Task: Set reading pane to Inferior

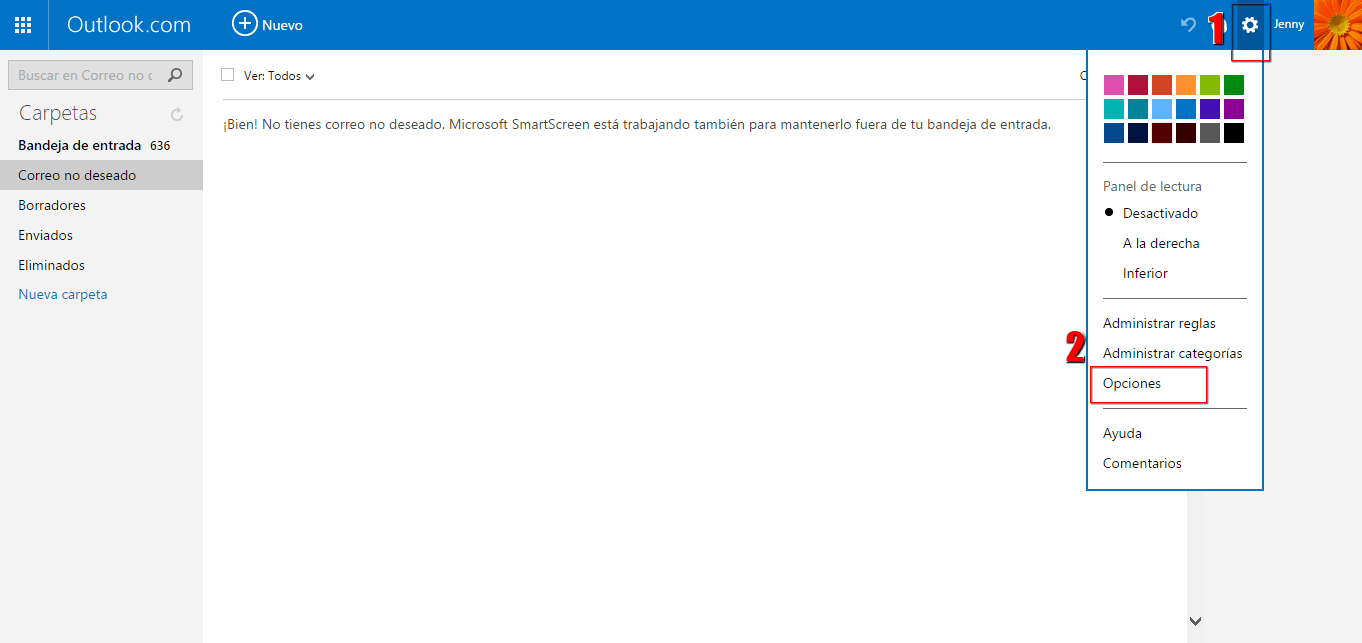Action: (x=1145, y=273)
